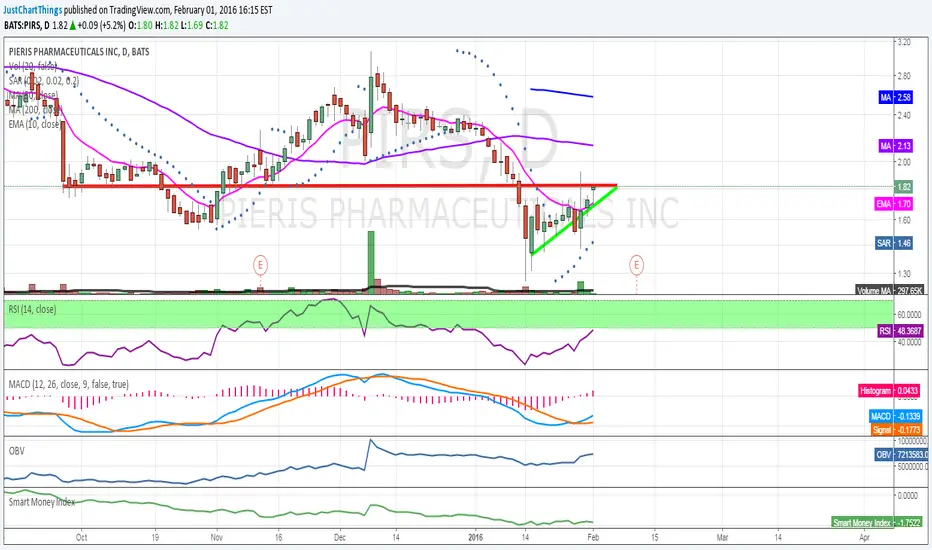This screenshot has width=932, height=550.
Task: Click the Smart Money Index -1.7522 tag
Action: pyautogui.click(x=877, y=522)
